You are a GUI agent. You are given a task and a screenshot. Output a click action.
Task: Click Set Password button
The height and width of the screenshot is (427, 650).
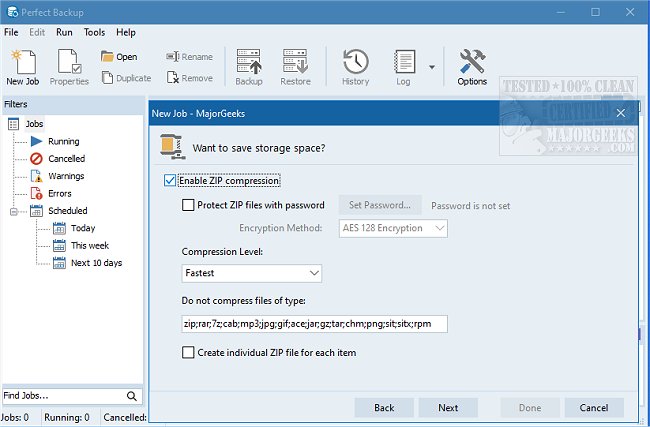coord(380,205)
